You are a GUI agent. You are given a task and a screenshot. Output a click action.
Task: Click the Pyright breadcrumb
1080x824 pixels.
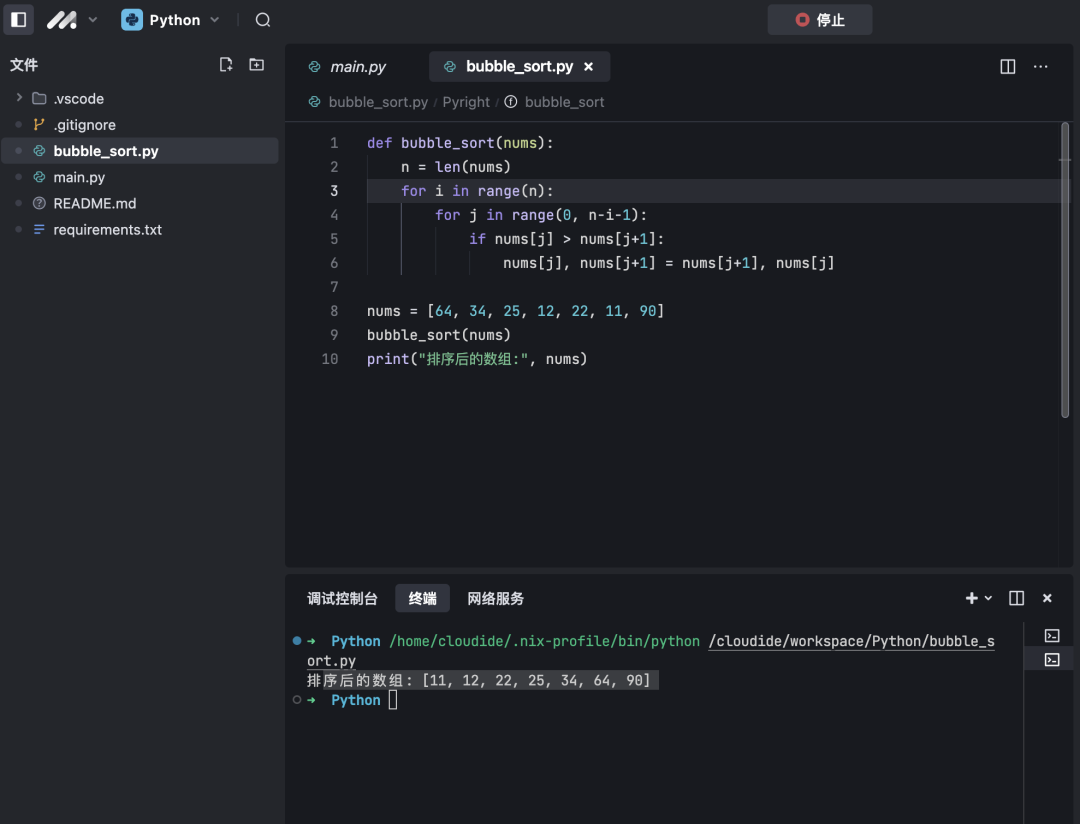(x=466, y=102)
